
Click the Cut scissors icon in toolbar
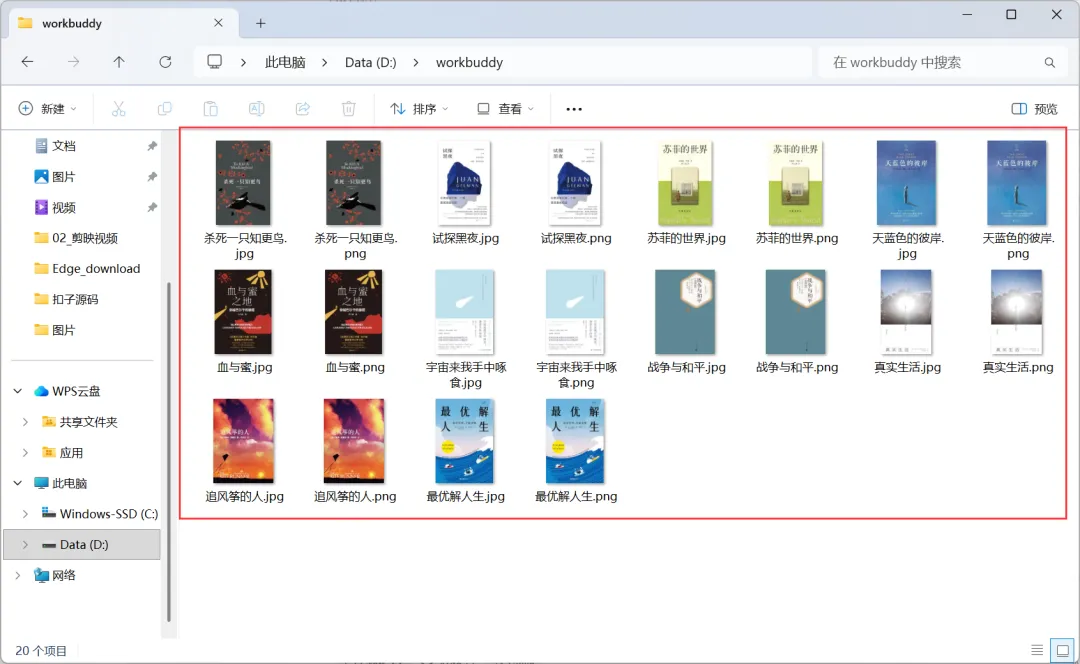point(118,109)
